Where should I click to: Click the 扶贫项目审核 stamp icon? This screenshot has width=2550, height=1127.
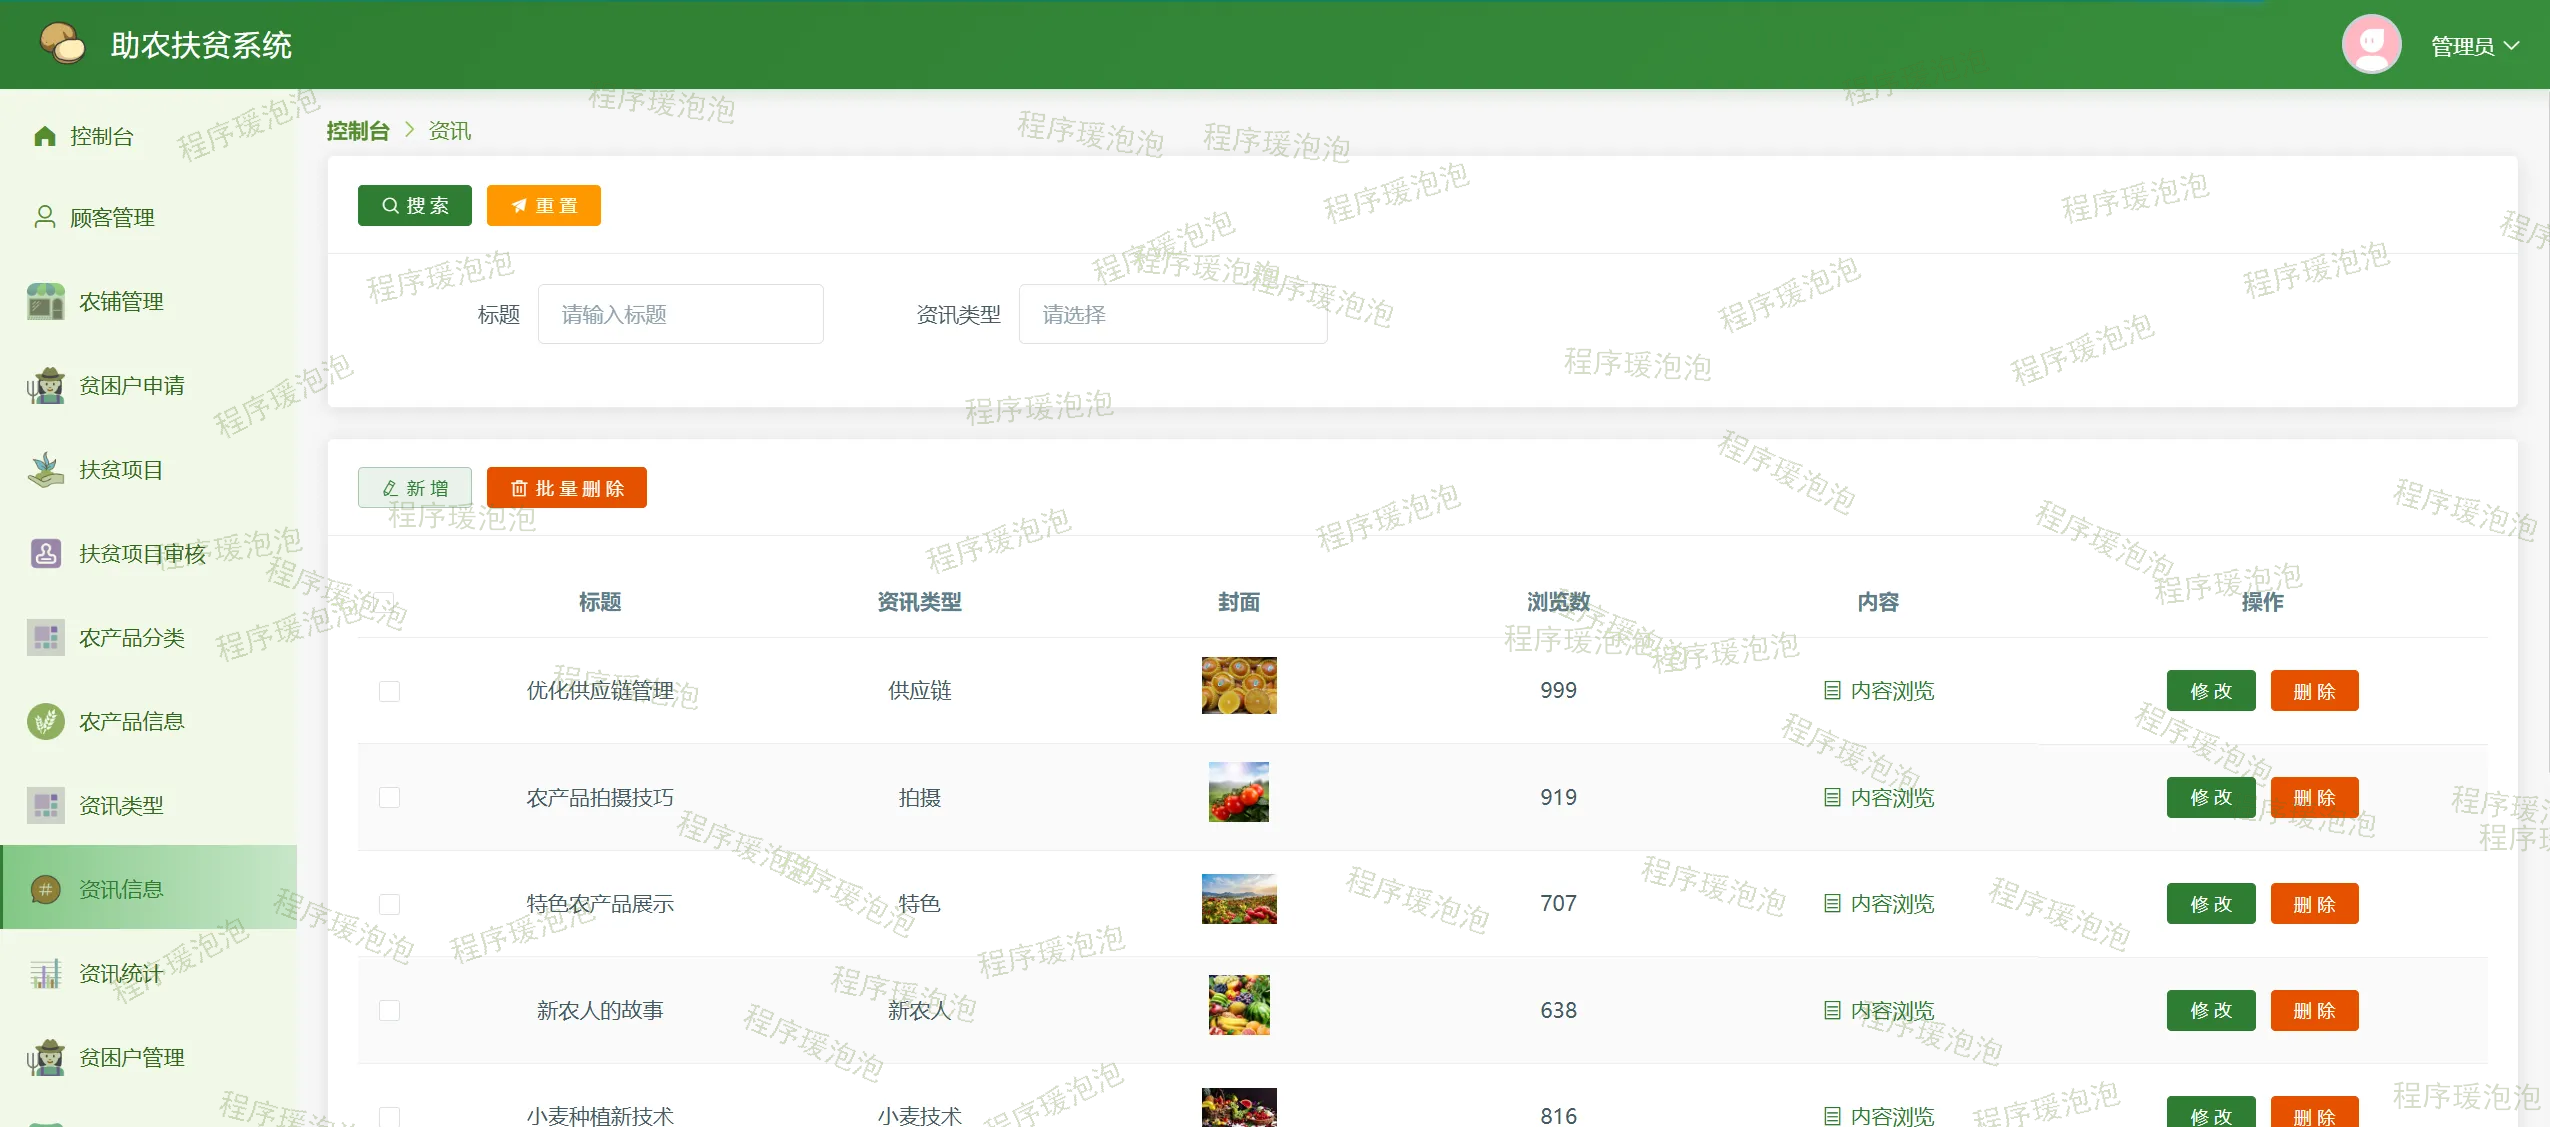(46, 553)
